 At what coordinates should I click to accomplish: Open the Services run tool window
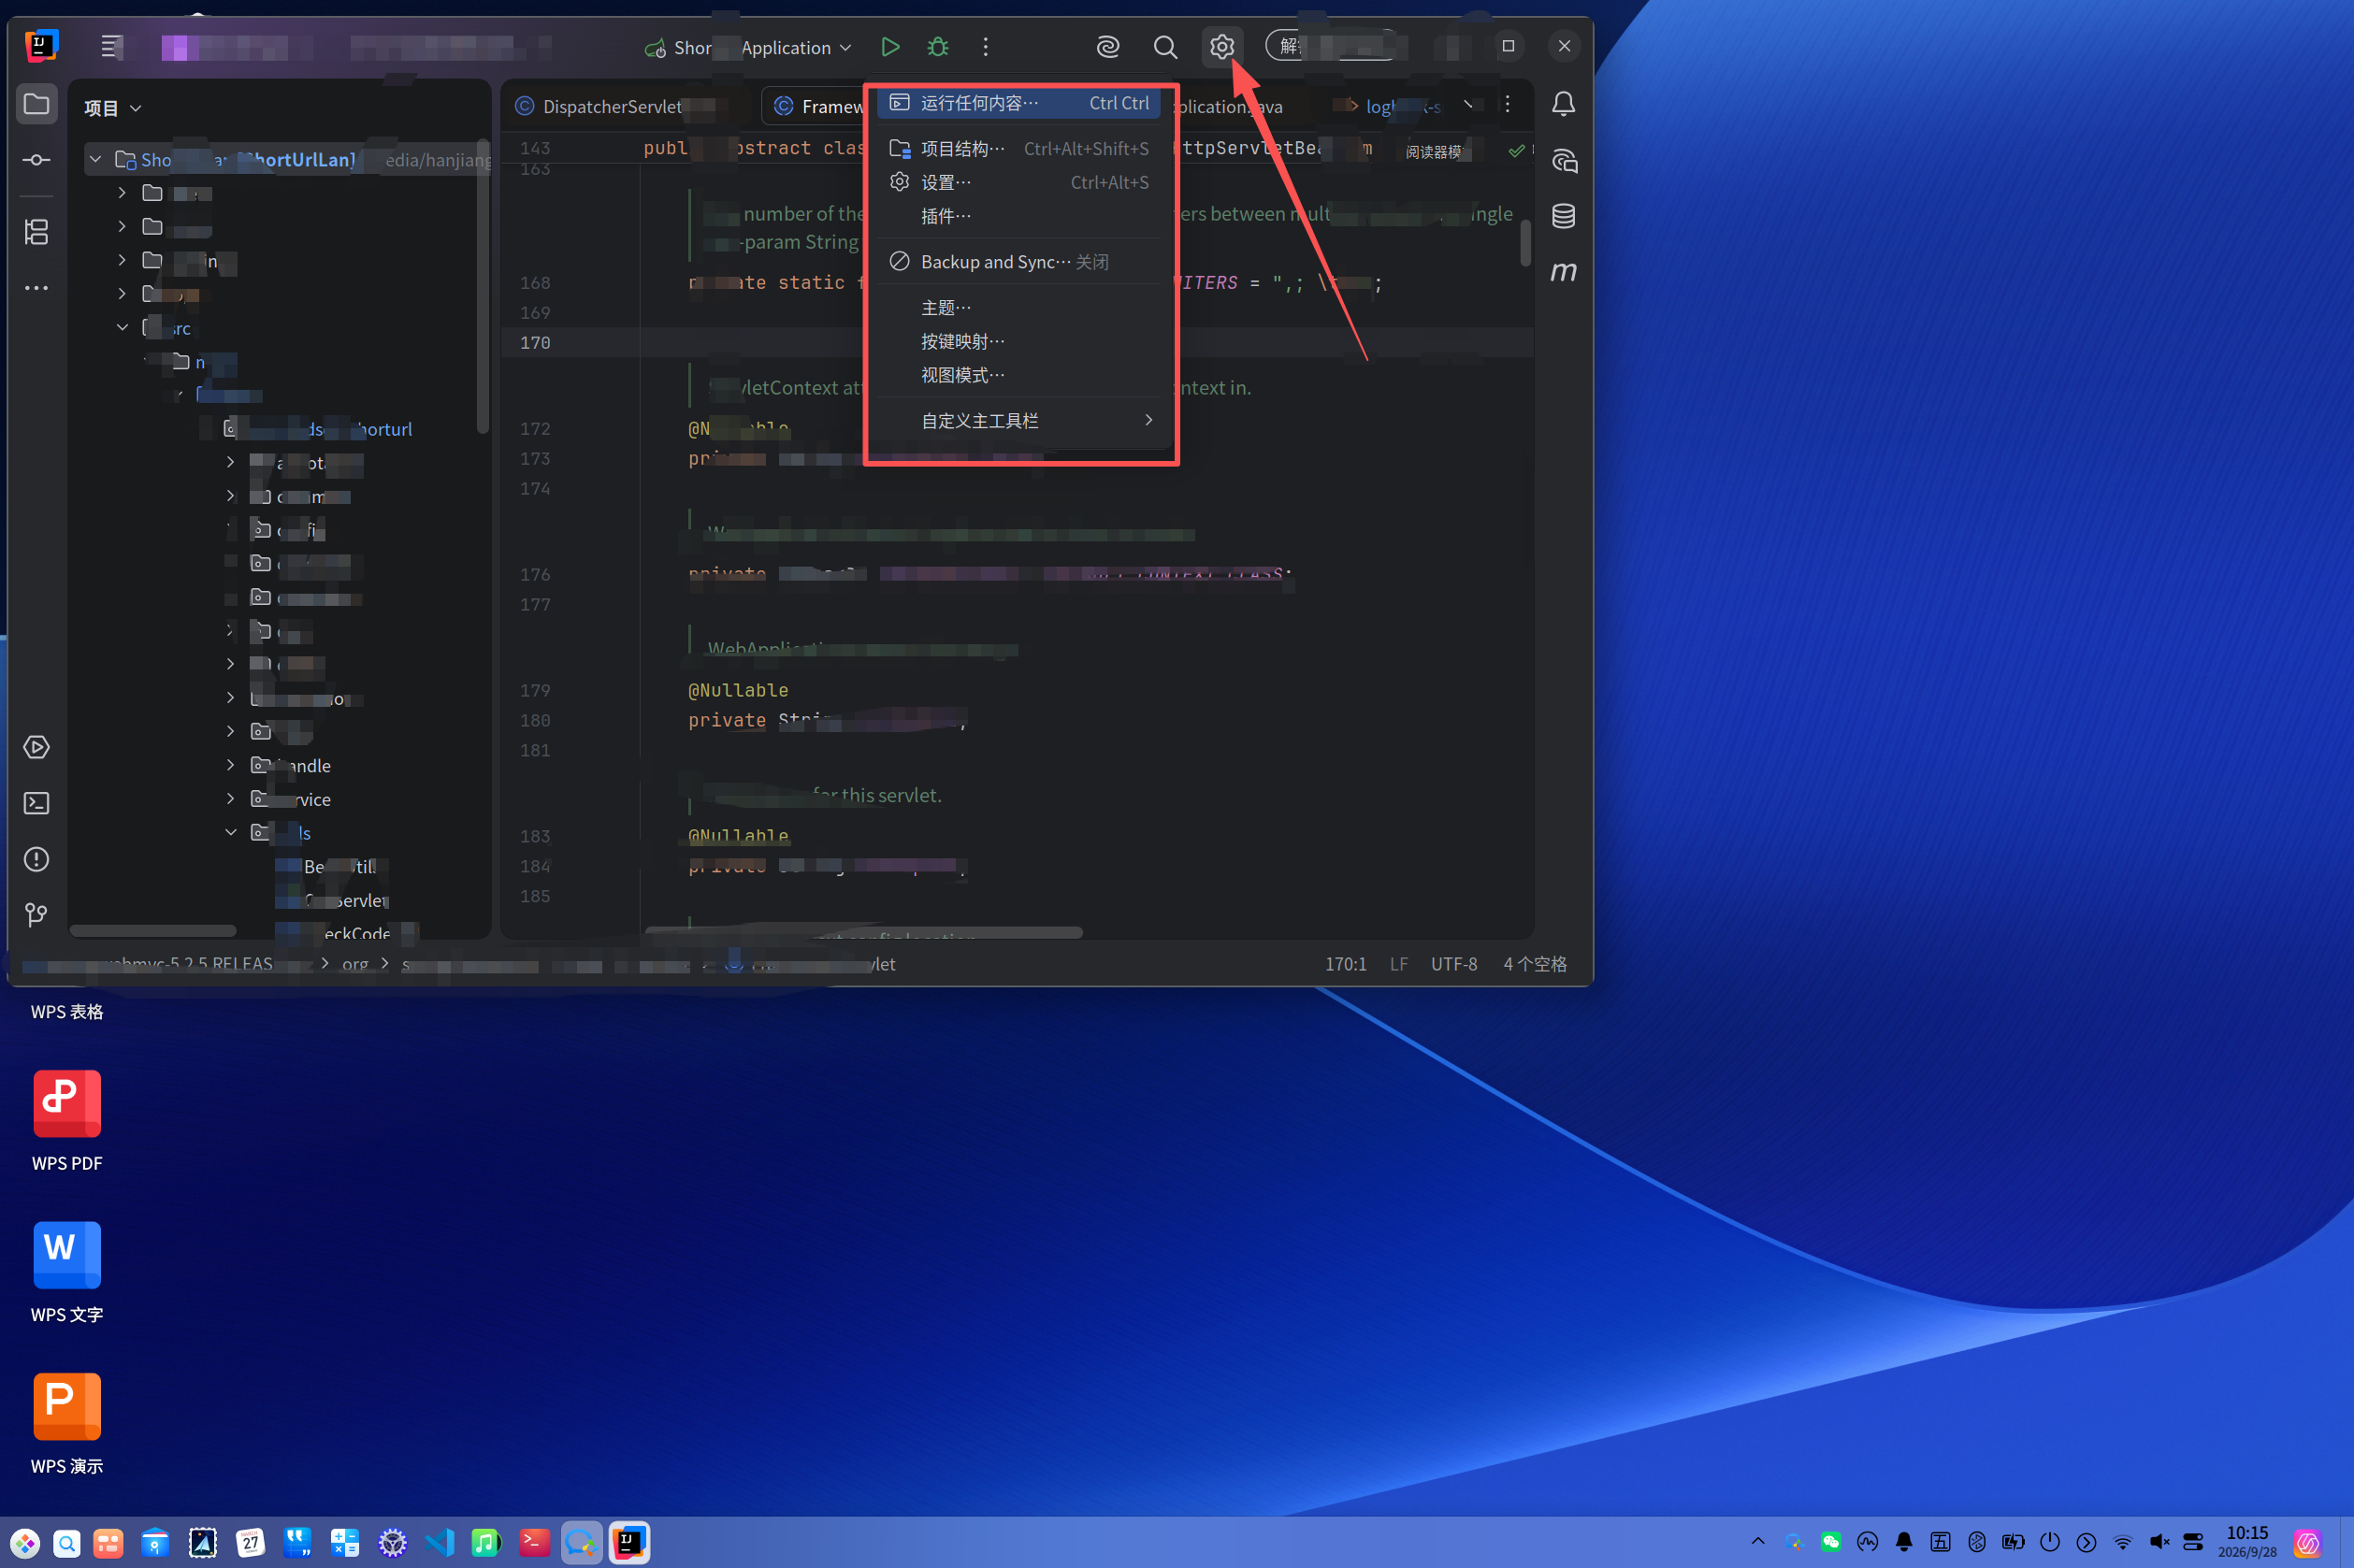pos(37,747)
